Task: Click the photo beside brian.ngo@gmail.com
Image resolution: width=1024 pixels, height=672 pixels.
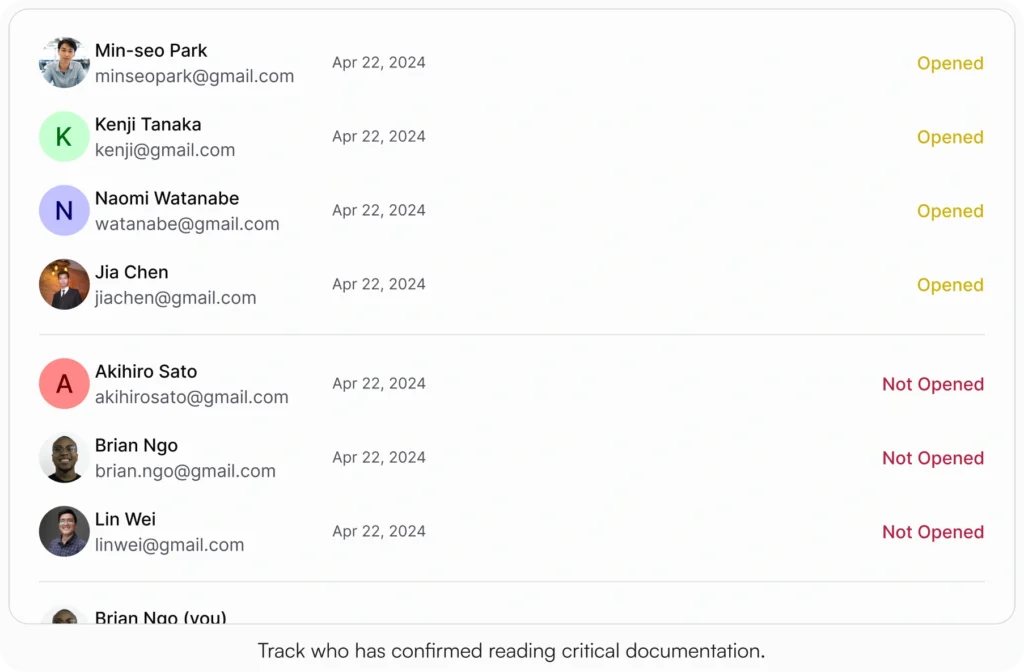Action: [x=64, y=457]
